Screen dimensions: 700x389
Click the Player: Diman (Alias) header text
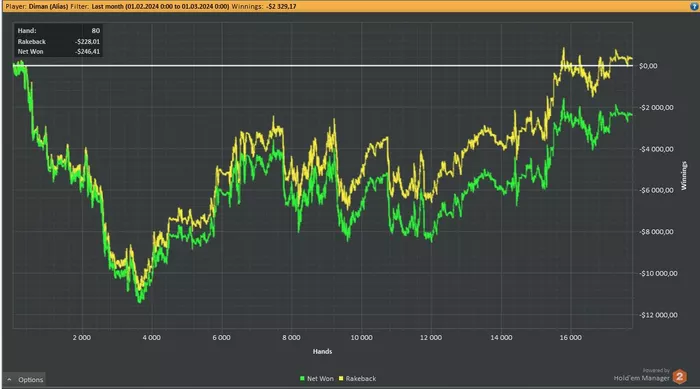click(37, 7)
